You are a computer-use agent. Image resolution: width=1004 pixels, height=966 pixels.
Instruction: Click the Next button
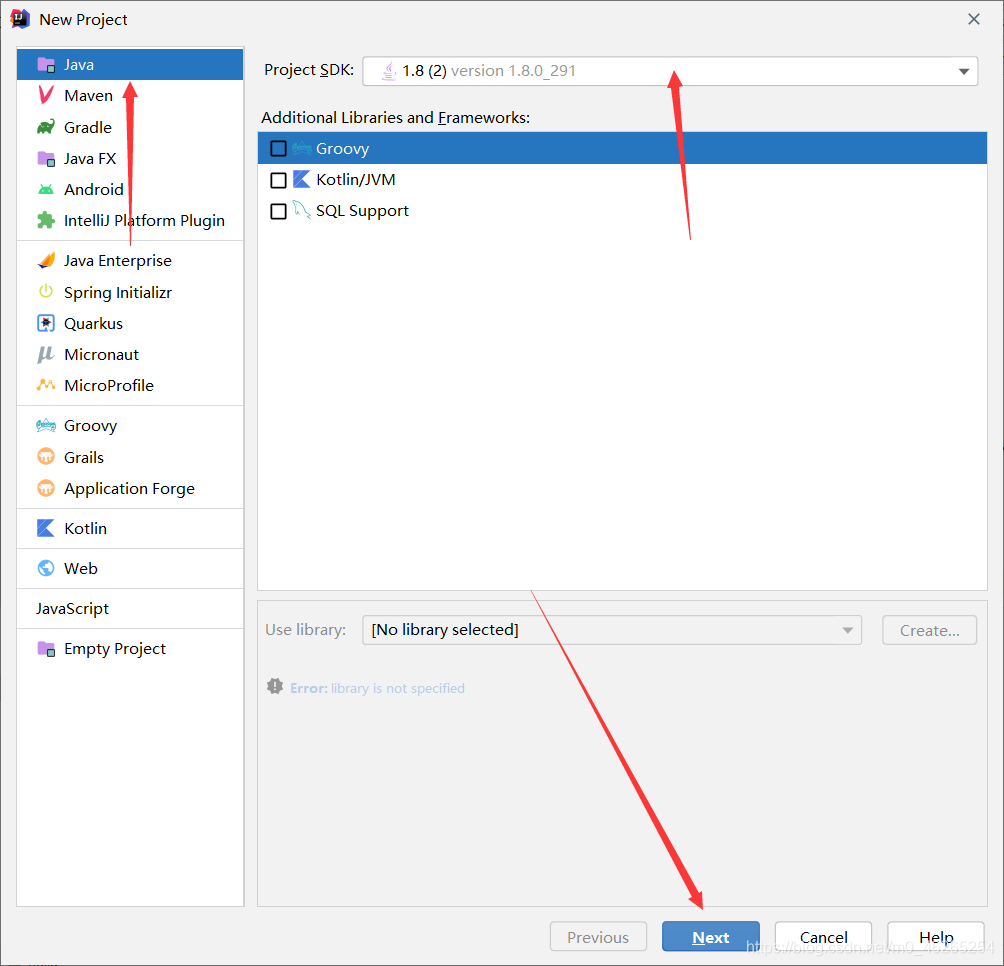[711, 937]
